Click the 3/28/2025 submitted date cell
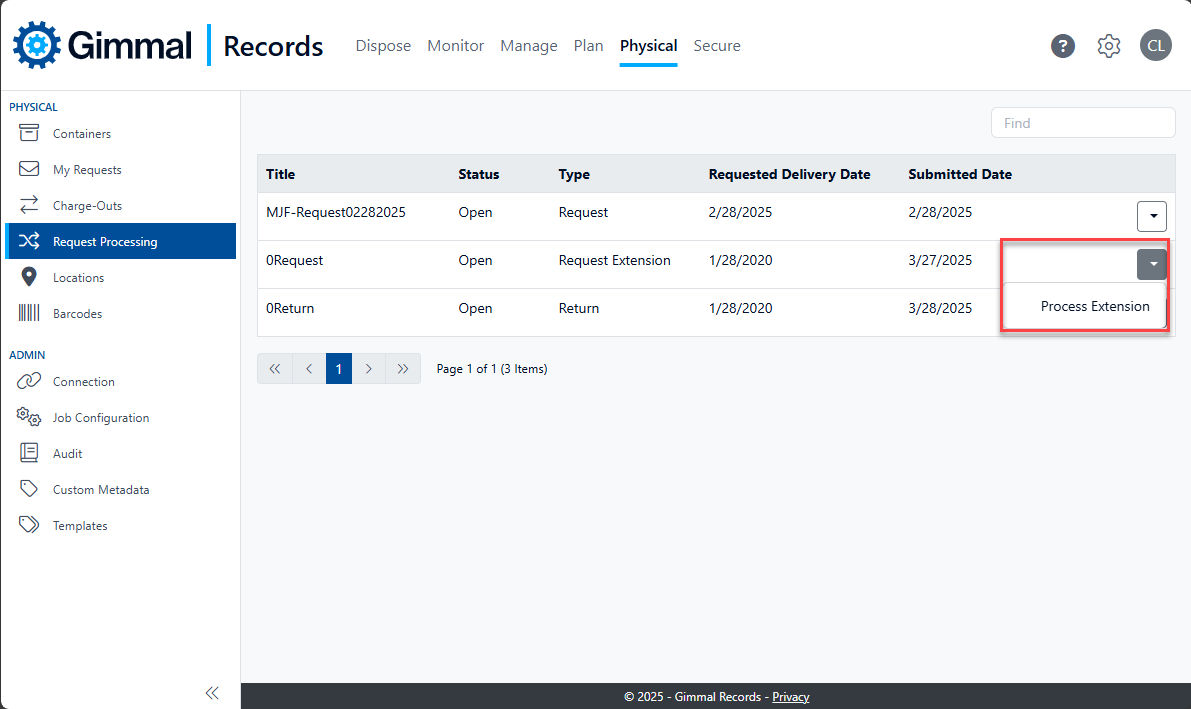 [x=940, y=308]
